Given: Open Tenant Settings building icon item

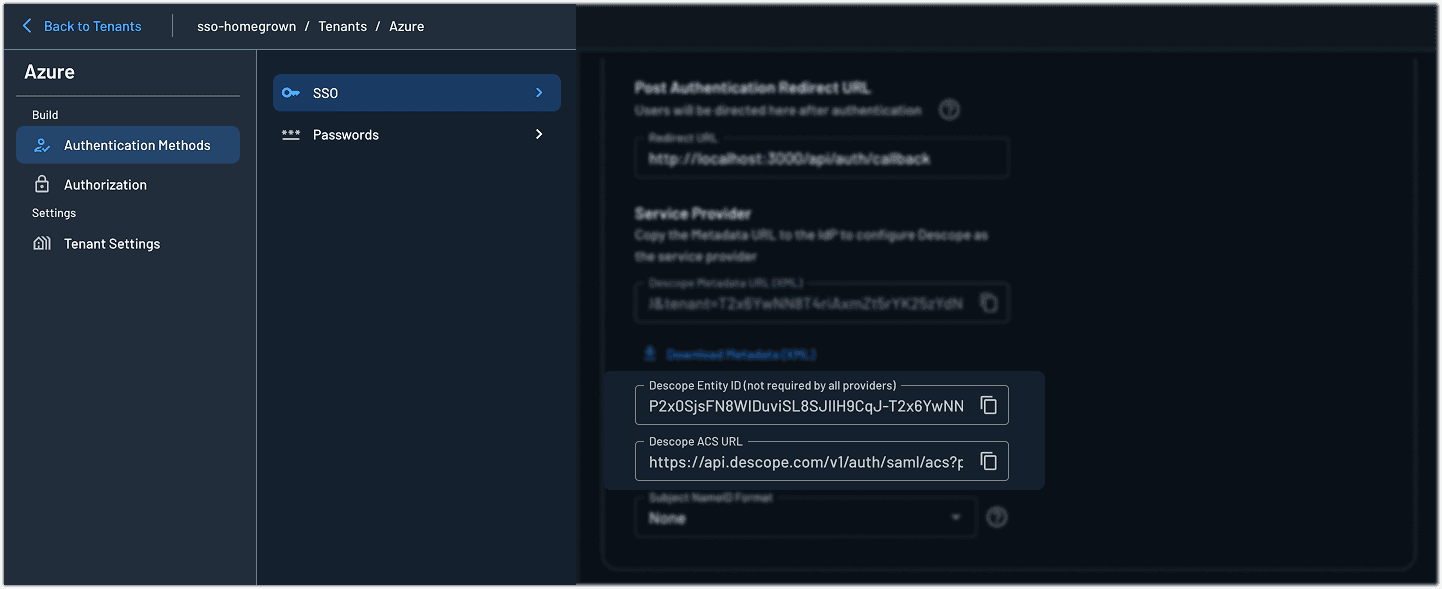Looking at the screenshot, I should point(42,244).
